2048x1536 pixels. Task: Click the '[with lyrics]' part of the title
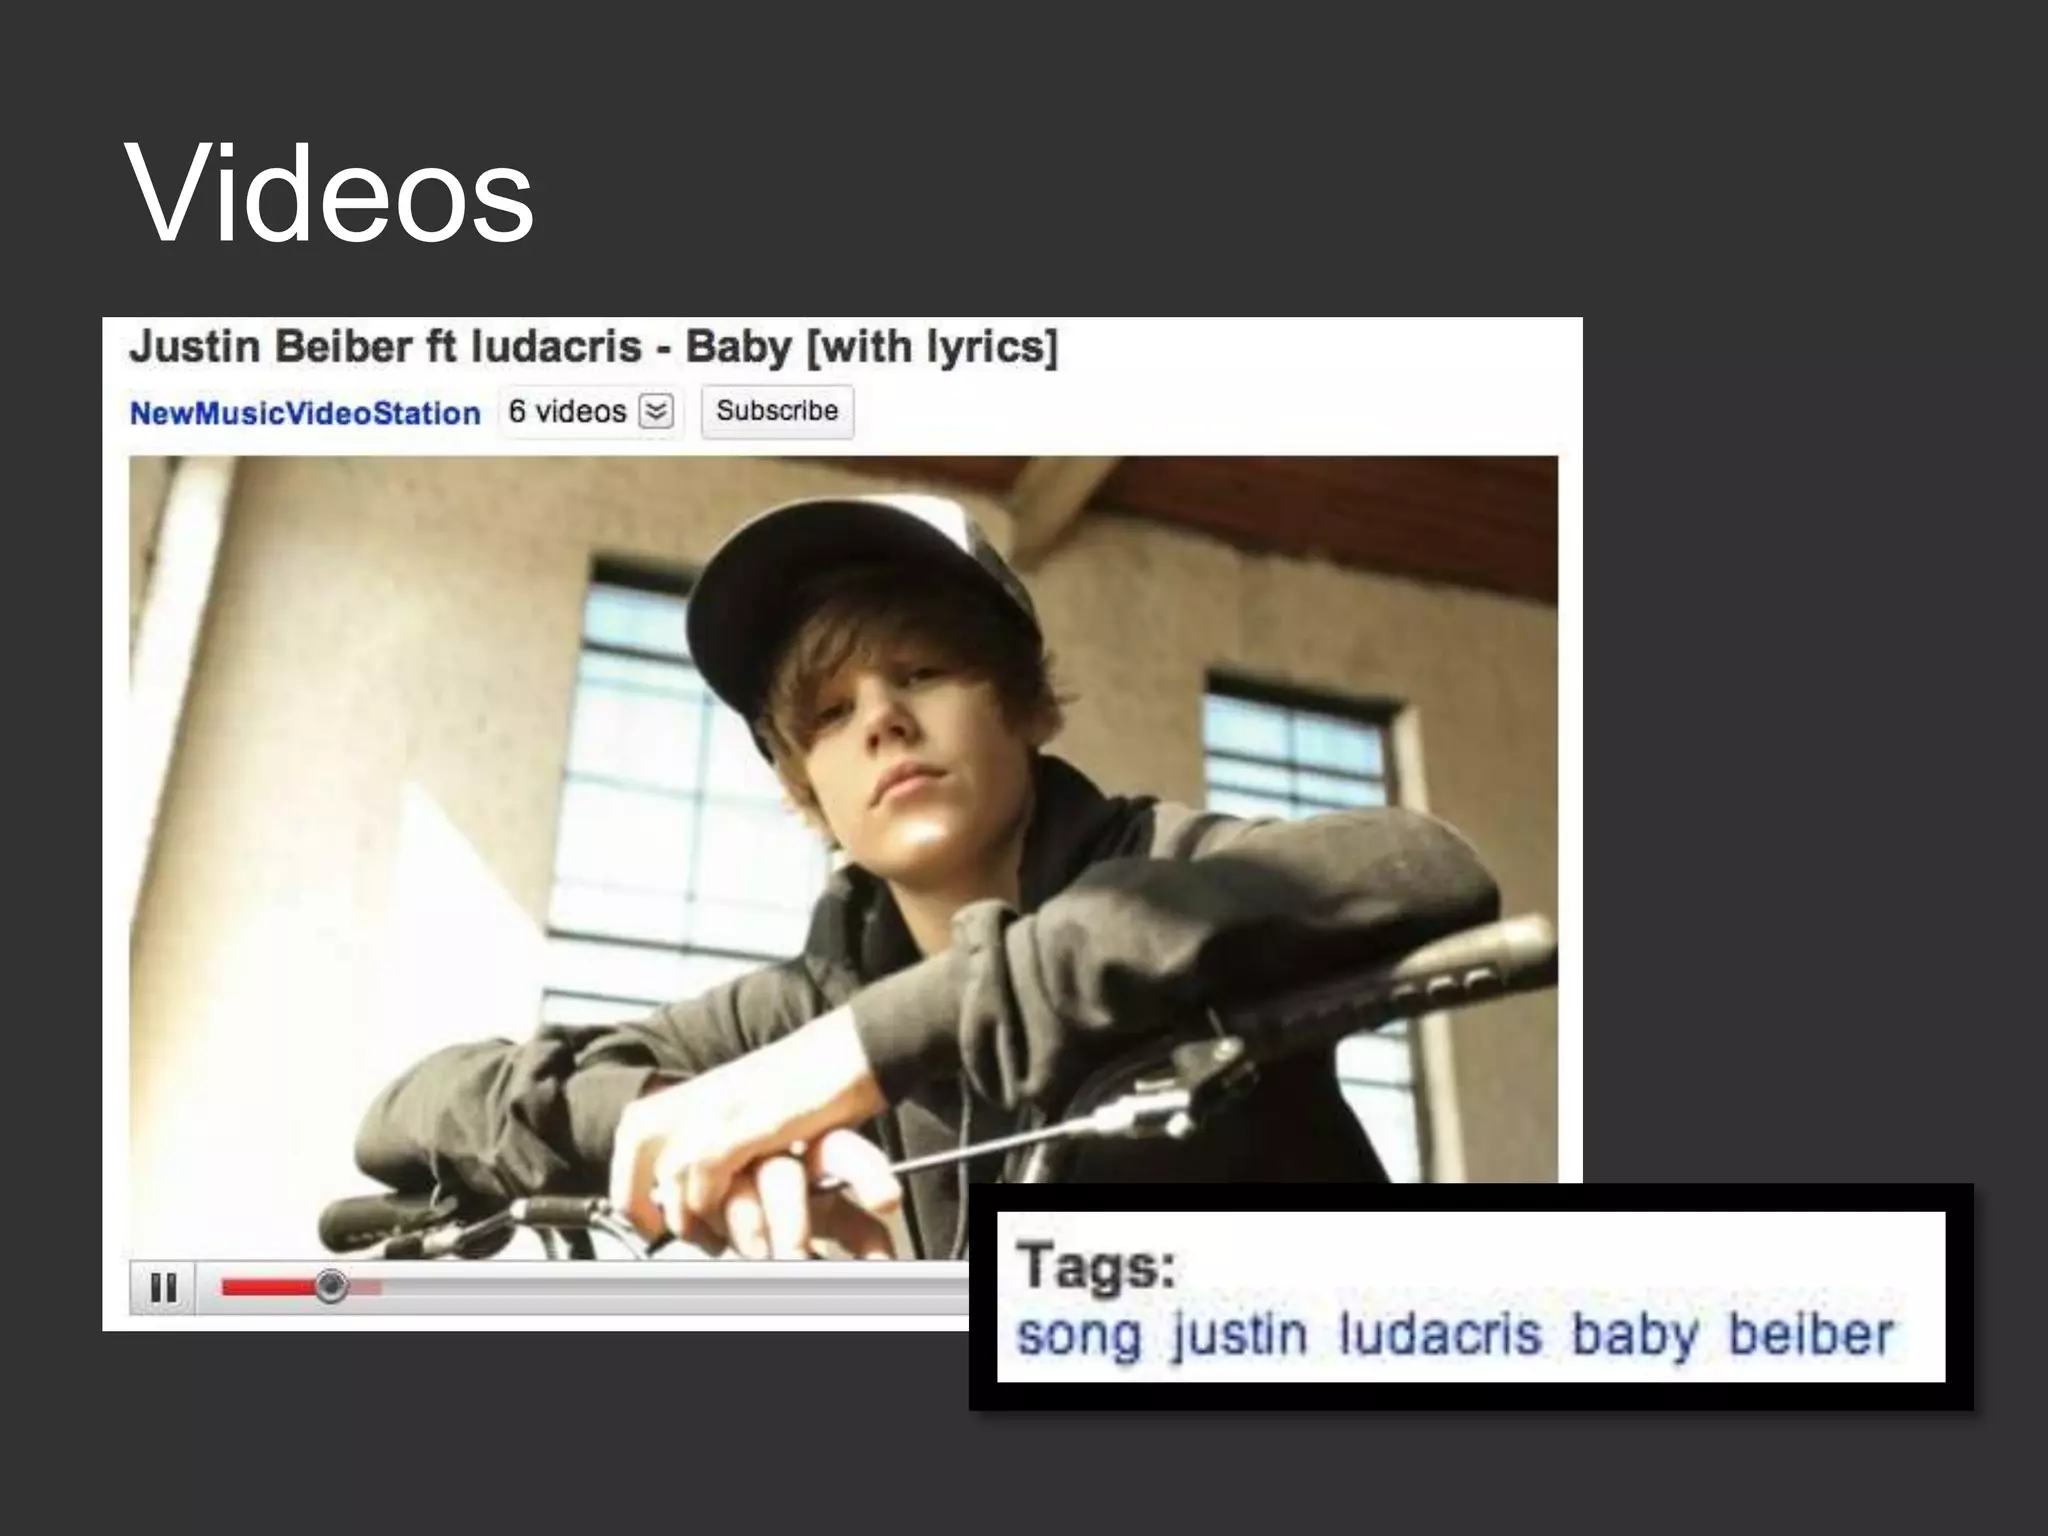932,347
